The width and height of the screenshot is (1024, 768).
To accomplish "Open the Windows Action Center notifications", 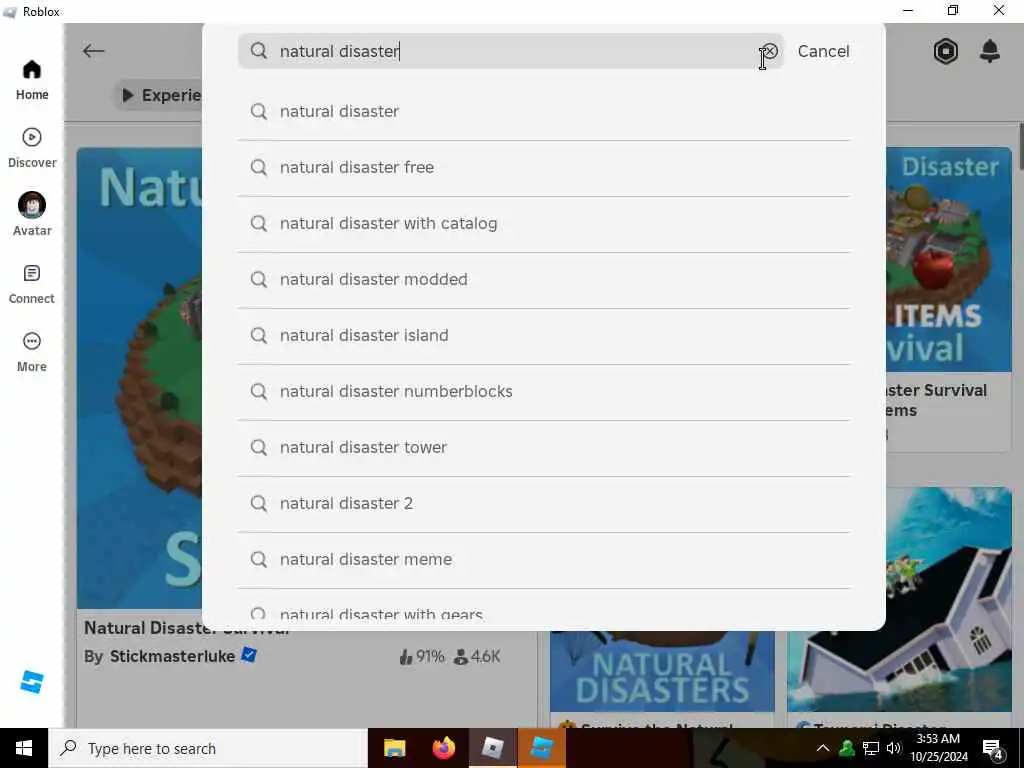I will pyautogui.click(x=993, y=749).
